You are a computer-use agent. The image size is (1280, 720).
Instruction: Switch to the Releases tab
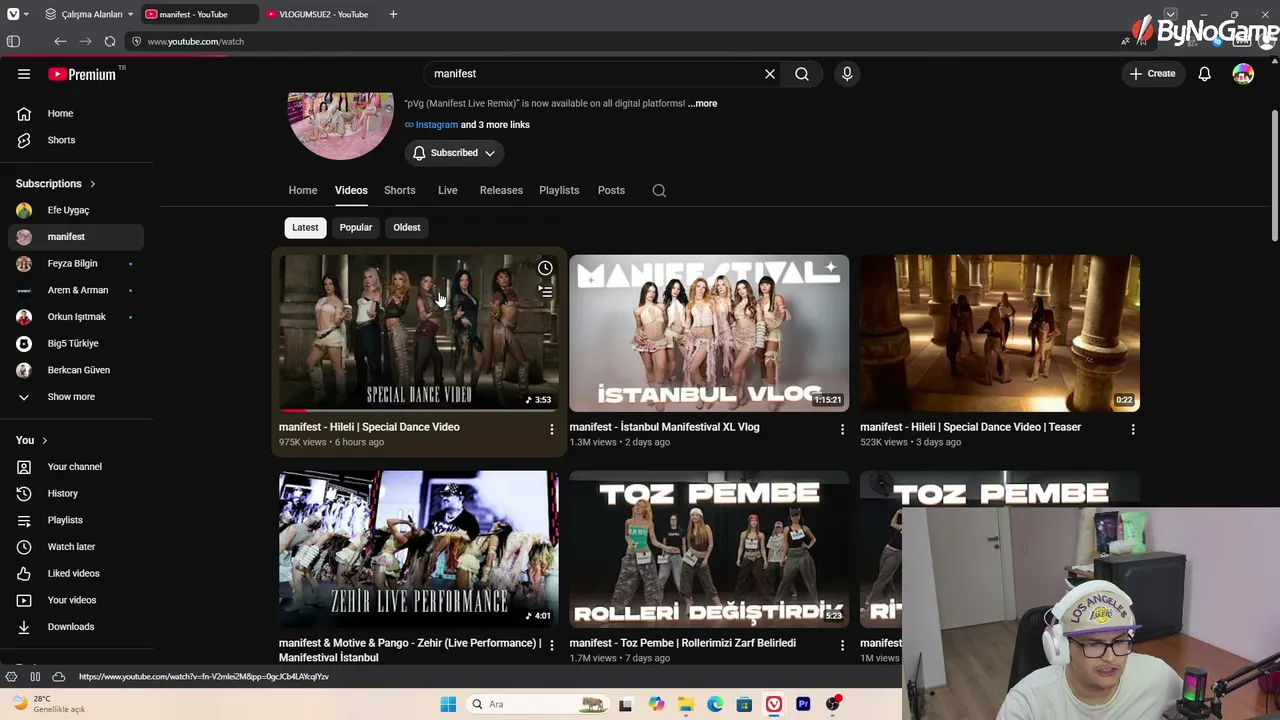501,190
